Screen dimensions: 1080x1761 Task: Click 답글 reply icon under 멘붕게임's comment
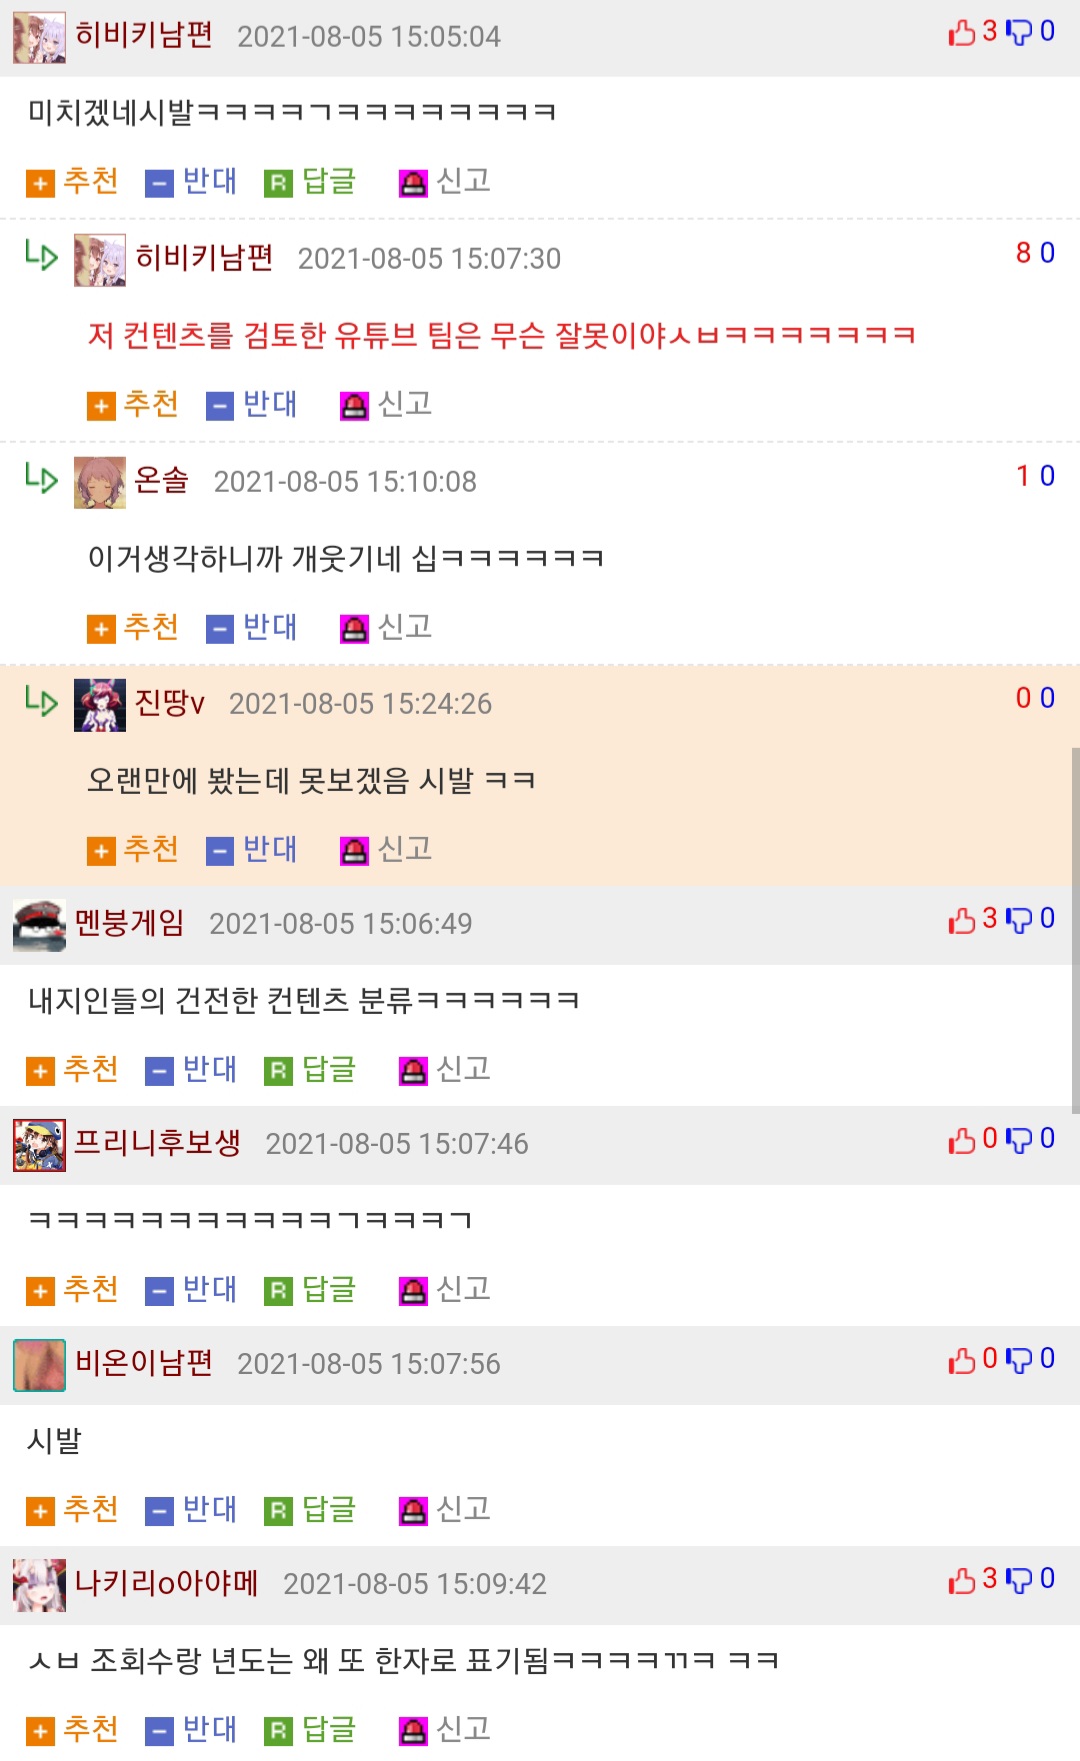click(278, 1071)
